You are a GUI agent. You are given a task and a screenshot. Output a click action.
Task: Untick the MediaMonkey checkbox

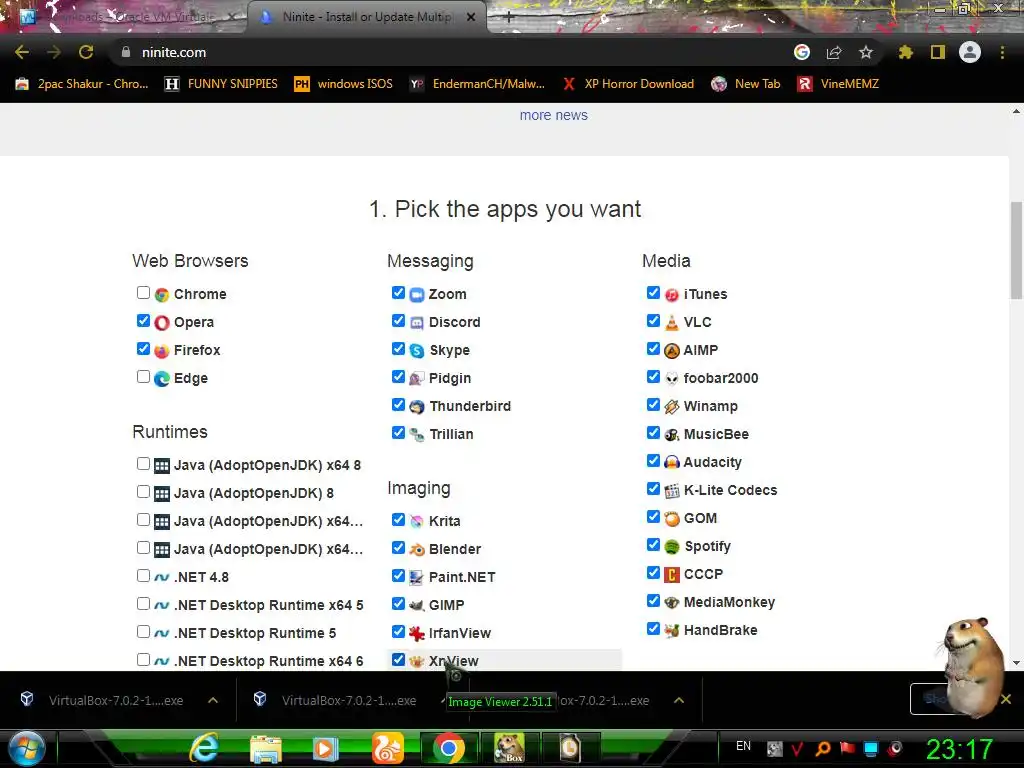tap(653, 601)
